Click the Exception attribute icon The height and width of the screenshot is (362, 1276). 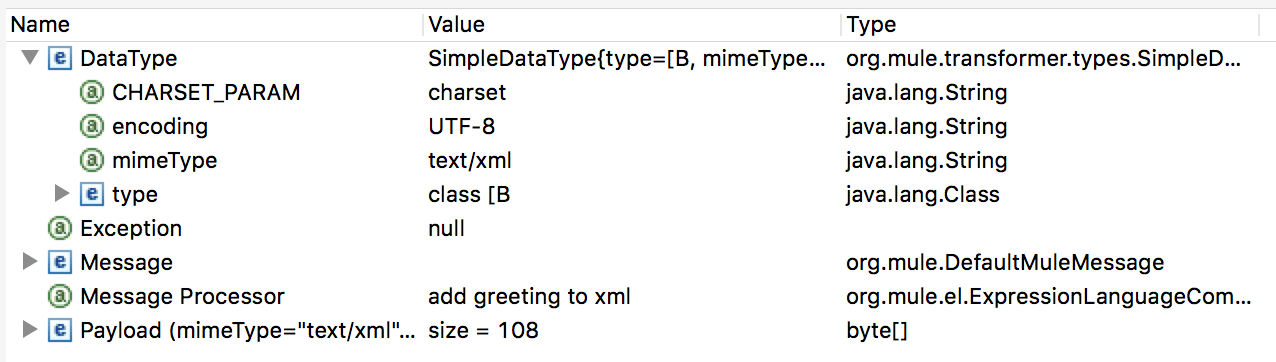point(59,228)
